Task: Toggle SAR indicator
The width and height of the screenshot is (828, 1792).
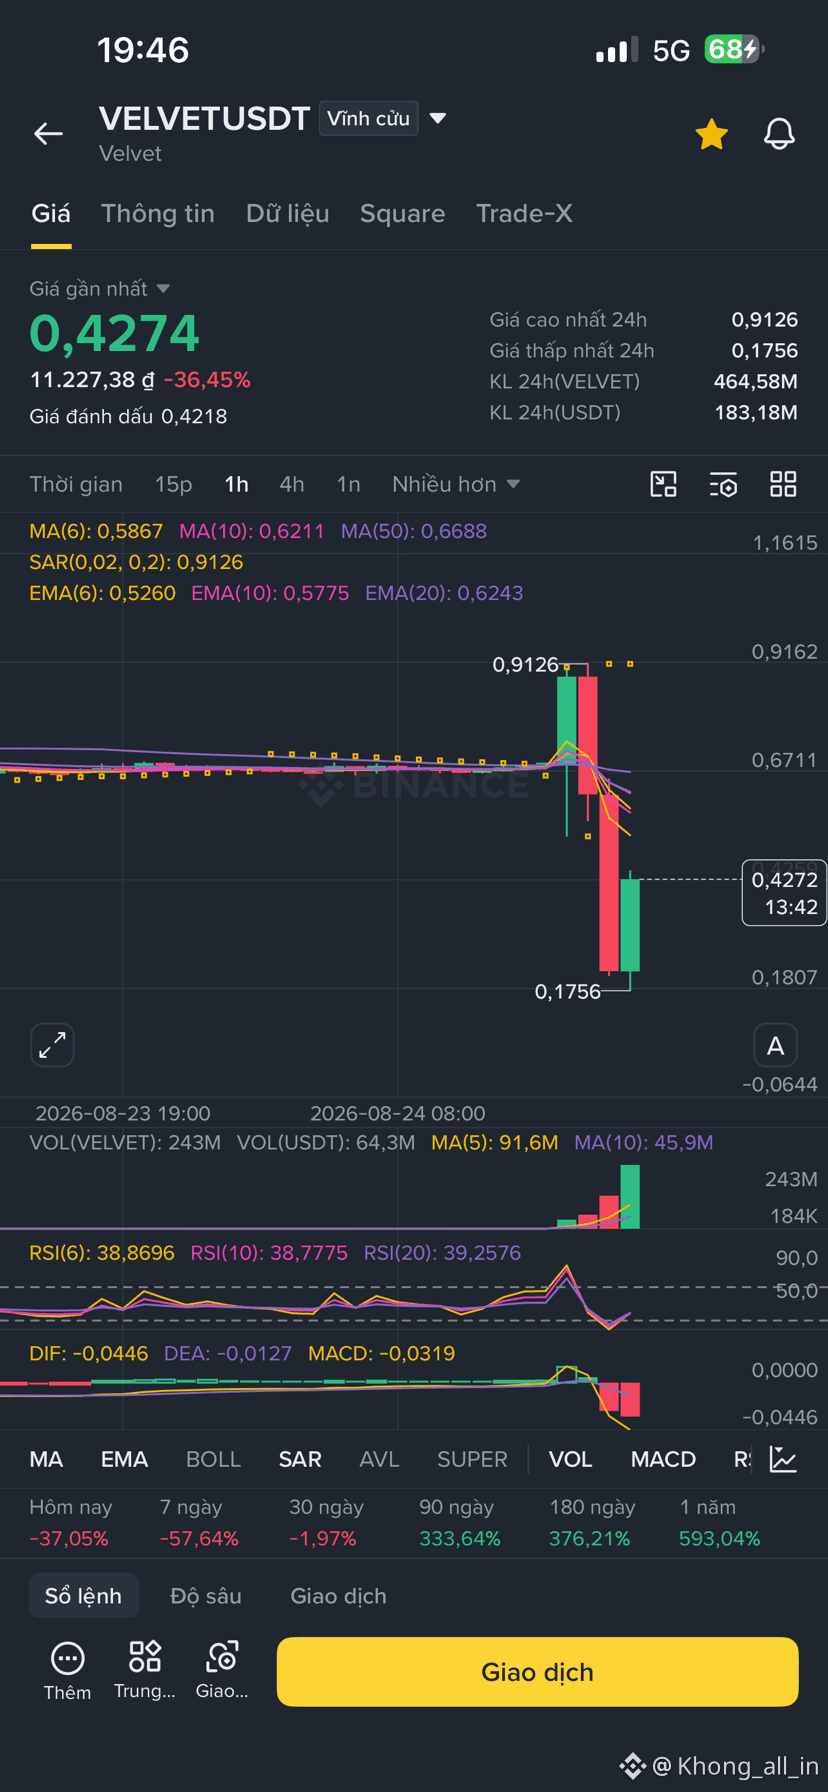Action: [x=300, y=1460]
